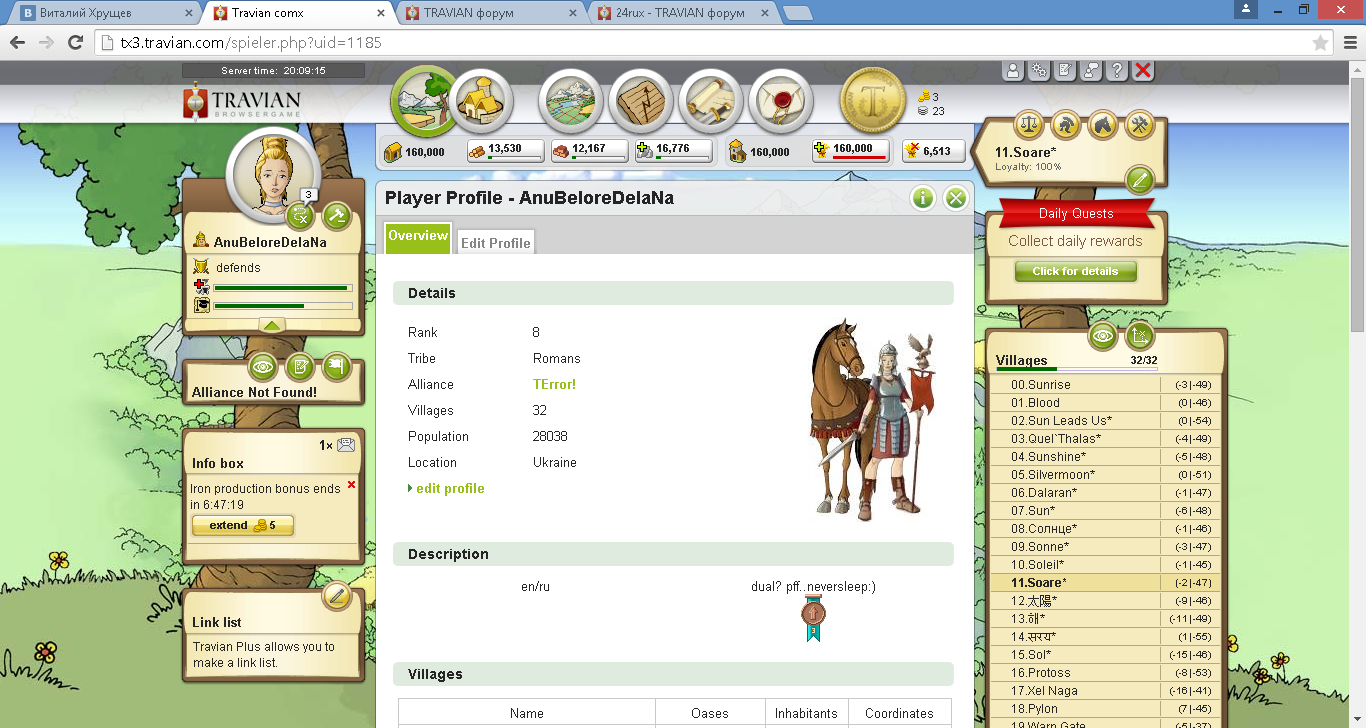Click the crop consumption 160,000 bar
Viewport: 1366px width, 728px height.
pos(849,151)
